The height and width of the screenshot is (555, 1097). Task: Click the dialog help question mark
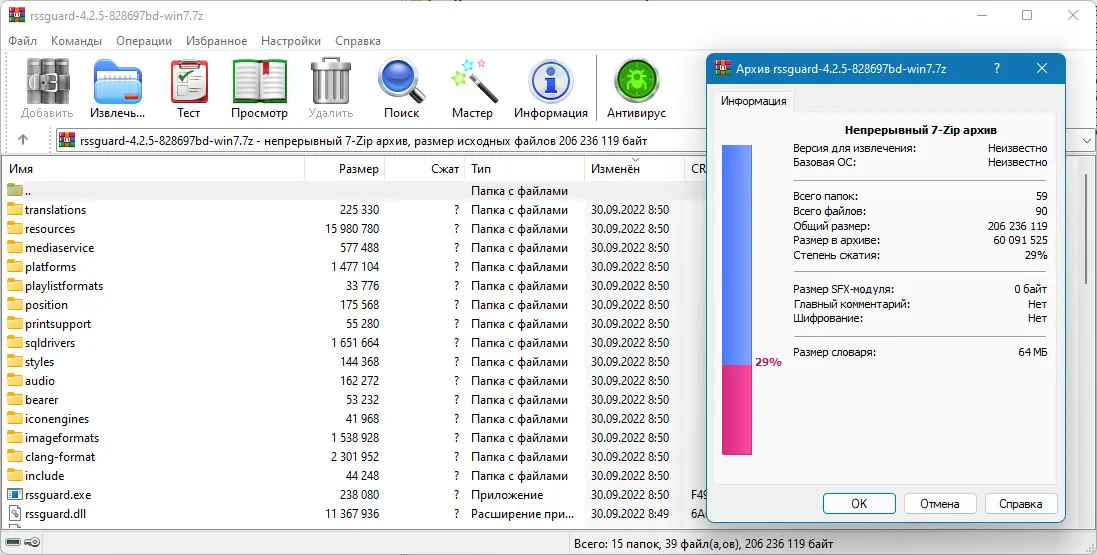997,69
